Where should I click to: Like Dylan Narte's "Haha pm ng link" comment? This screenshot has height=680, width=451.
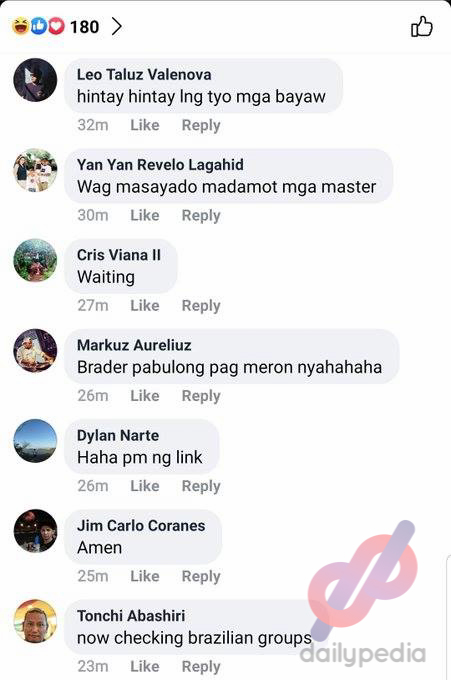pos(145,486)
